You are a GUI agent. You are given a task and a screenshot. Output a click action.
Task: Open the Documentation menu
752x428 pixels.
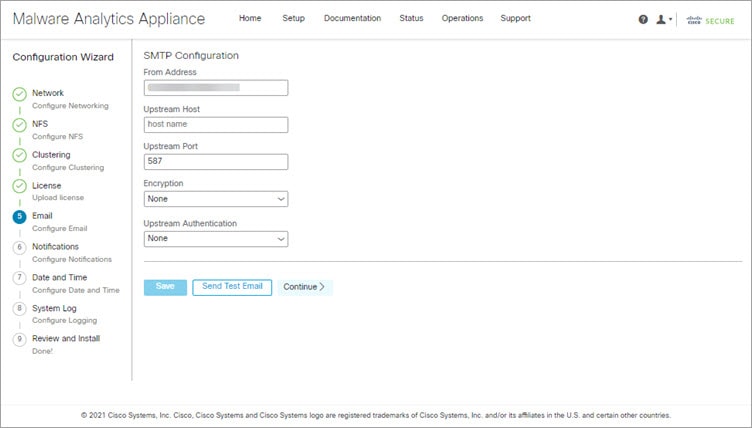point(352,18)
